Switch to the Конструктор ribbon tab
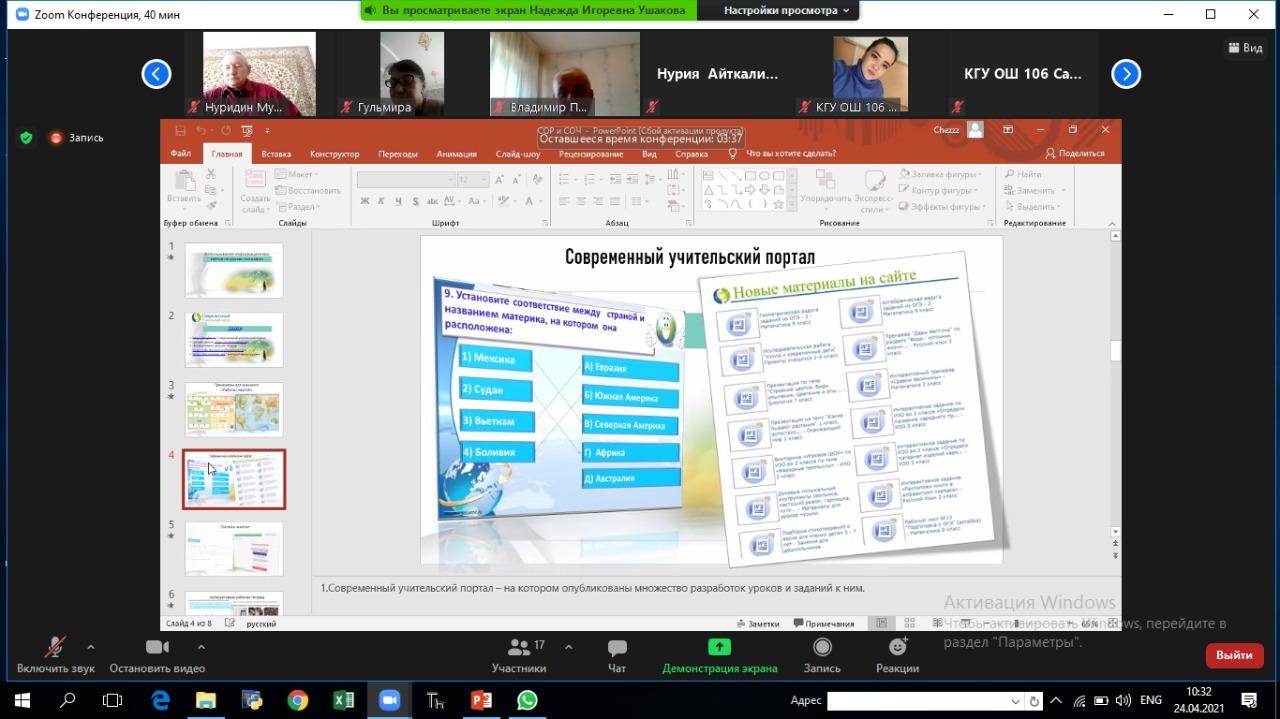The height and width of the screenshot is (719, 1280). click(334, 154)
